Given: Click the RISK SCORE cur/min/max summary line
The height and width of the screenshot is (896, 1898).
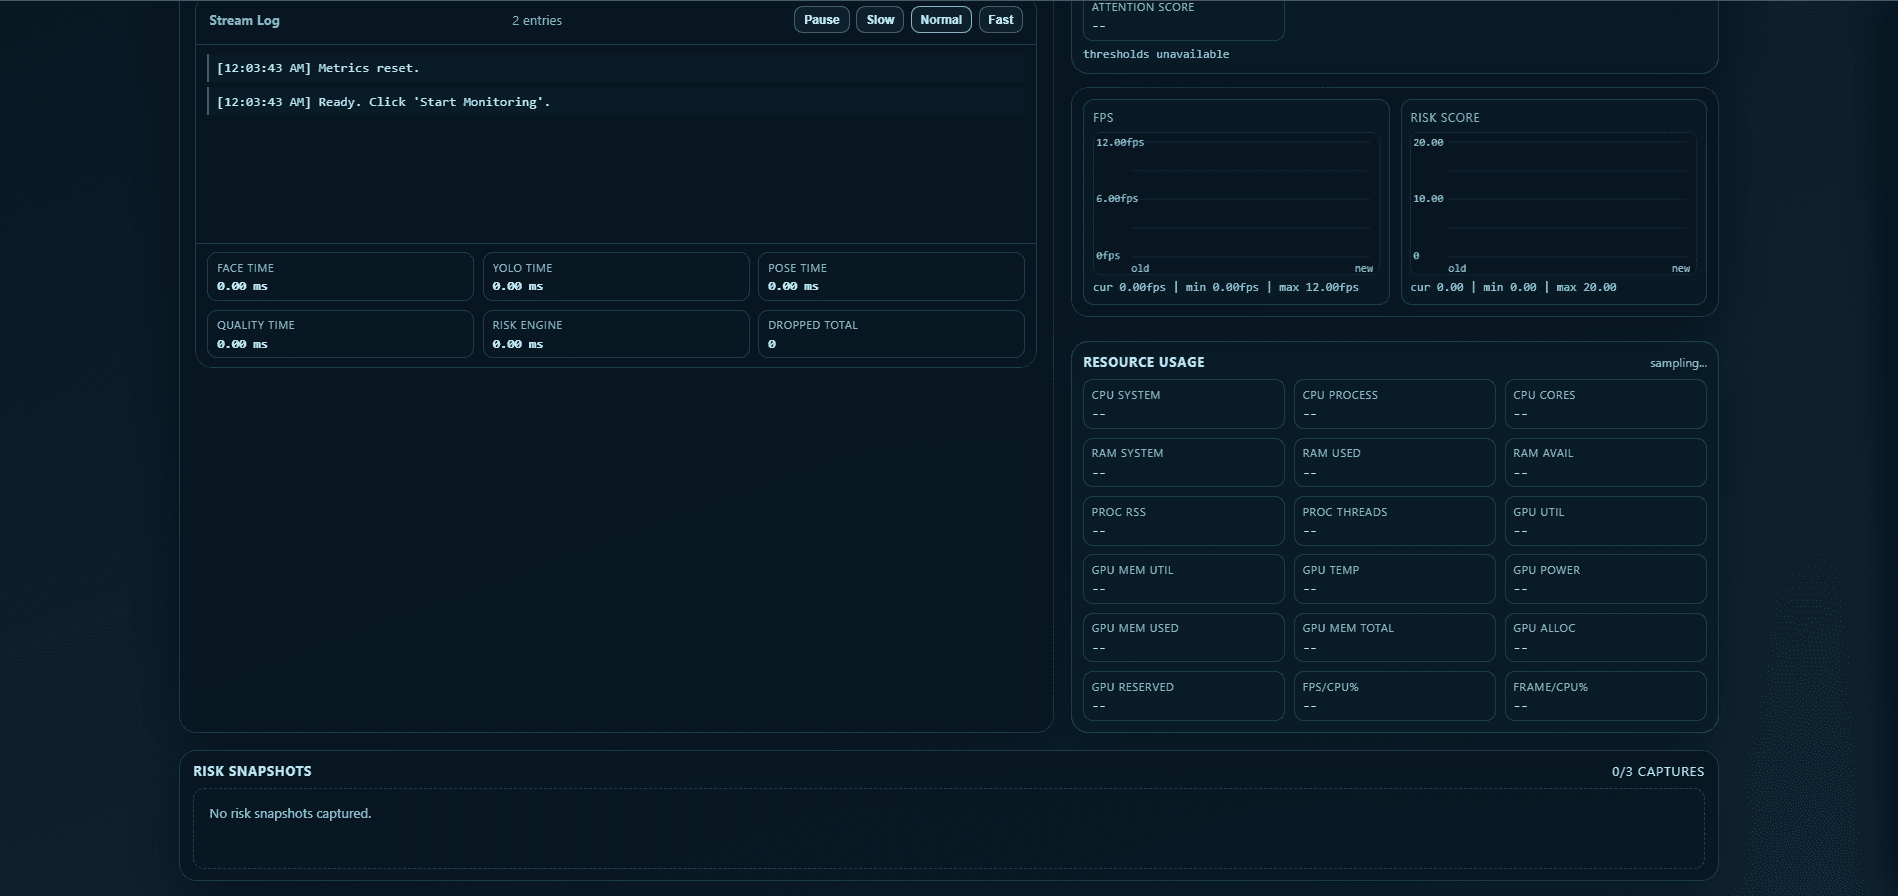Looking at the screenshot, I should [1513, 288].
